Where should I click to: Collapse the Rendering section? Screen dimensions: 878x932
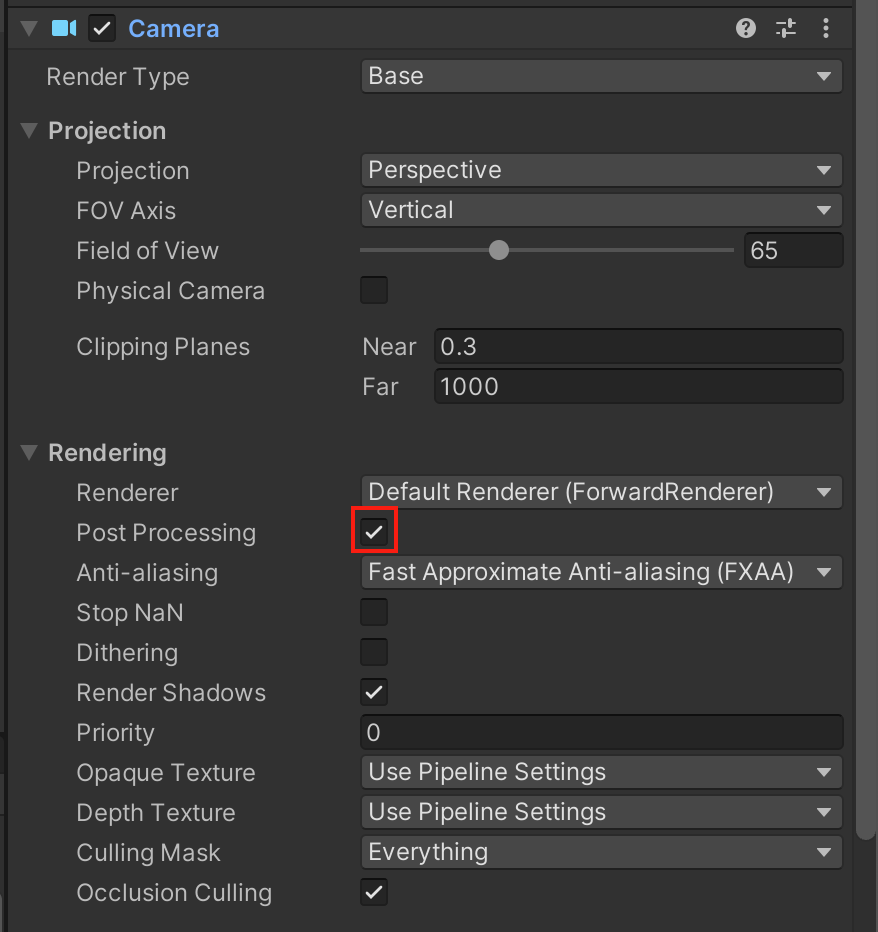29,453
